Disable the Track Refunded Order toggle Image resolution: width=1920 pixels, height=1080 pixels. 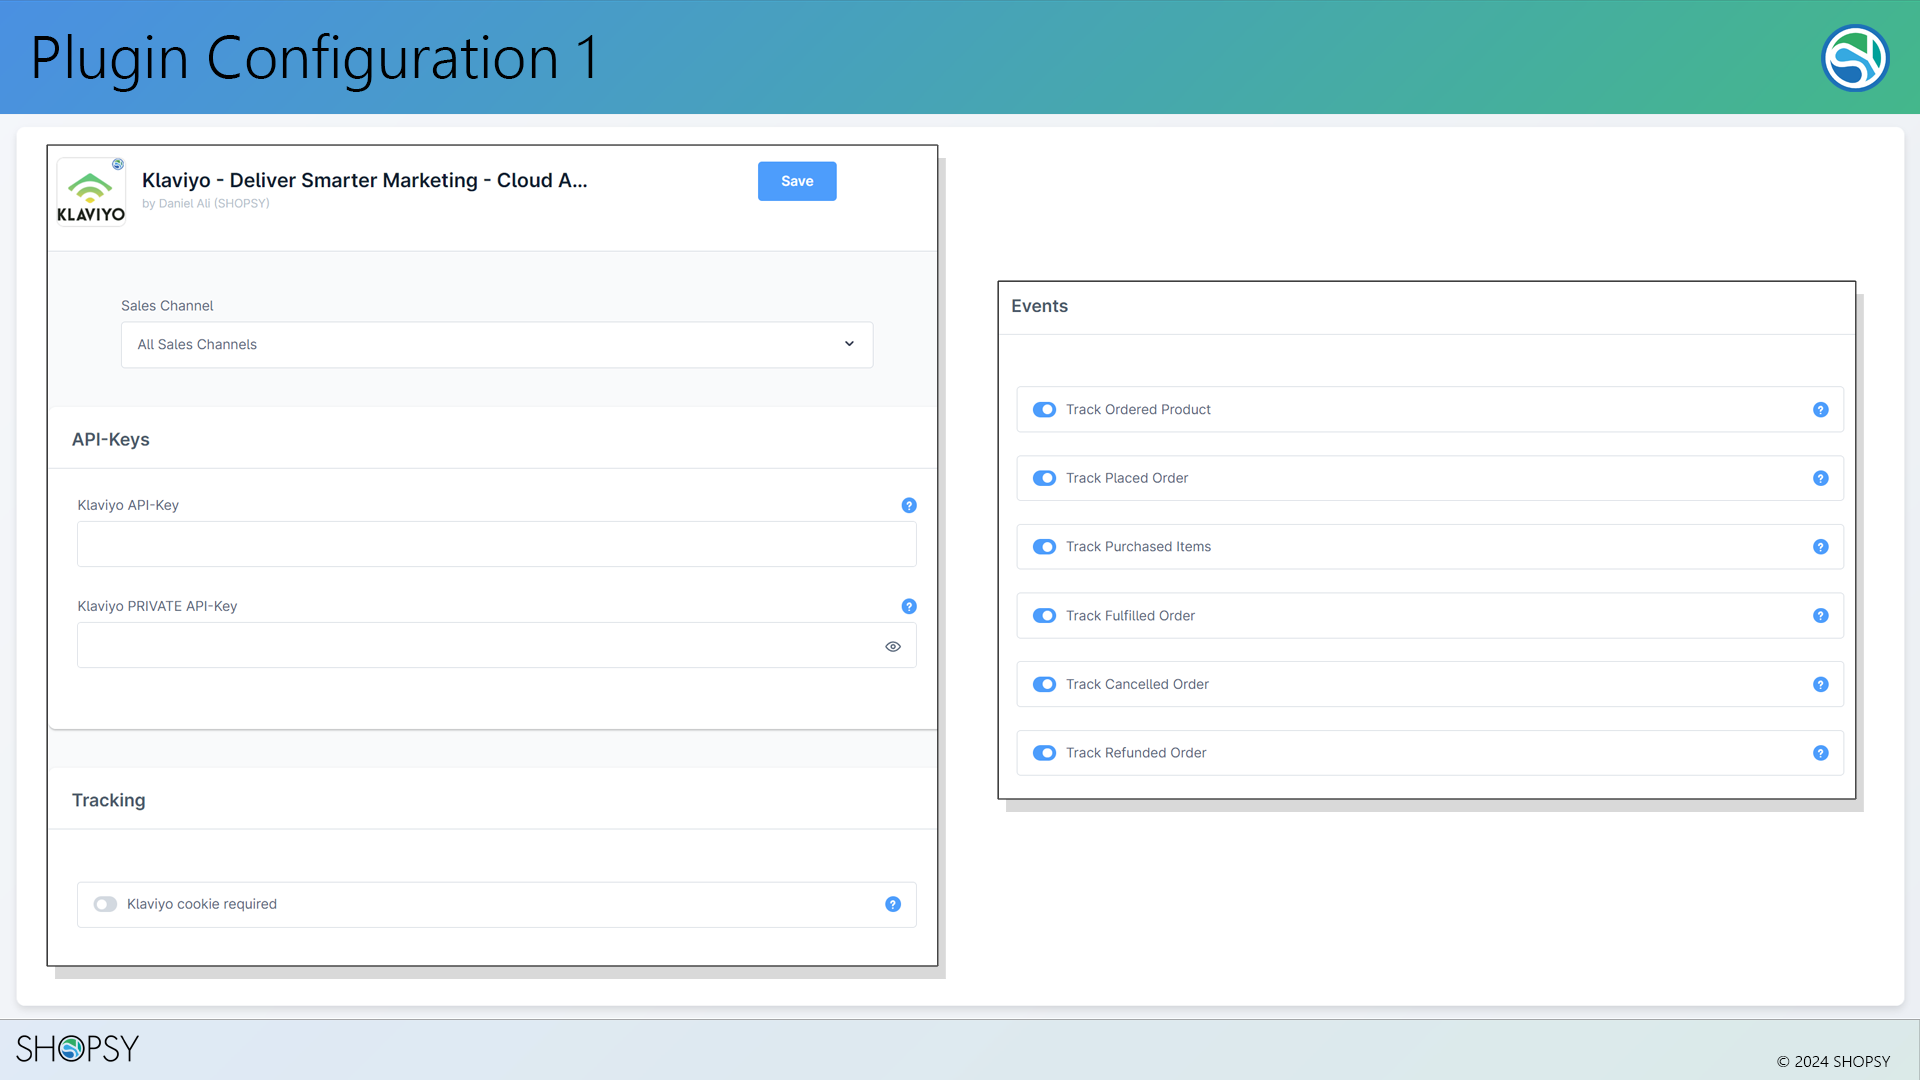tap(1044, 753)
